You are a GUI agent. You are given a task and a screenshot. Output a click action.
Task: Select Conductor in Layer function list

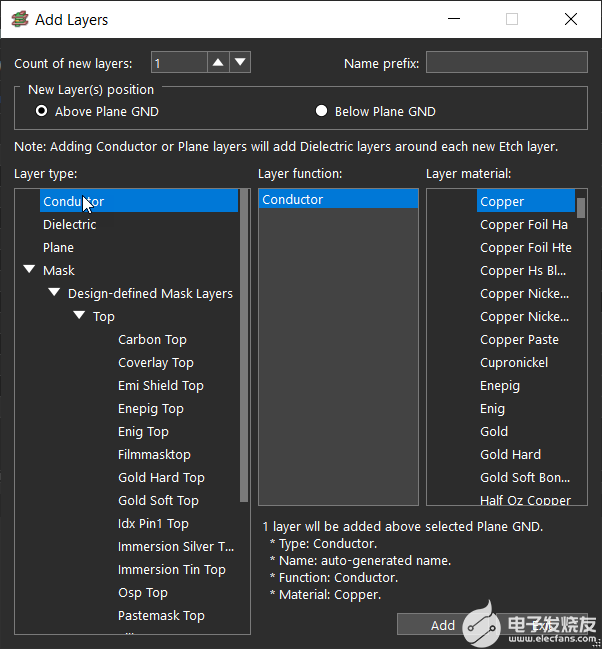click(x=338, y=199)
